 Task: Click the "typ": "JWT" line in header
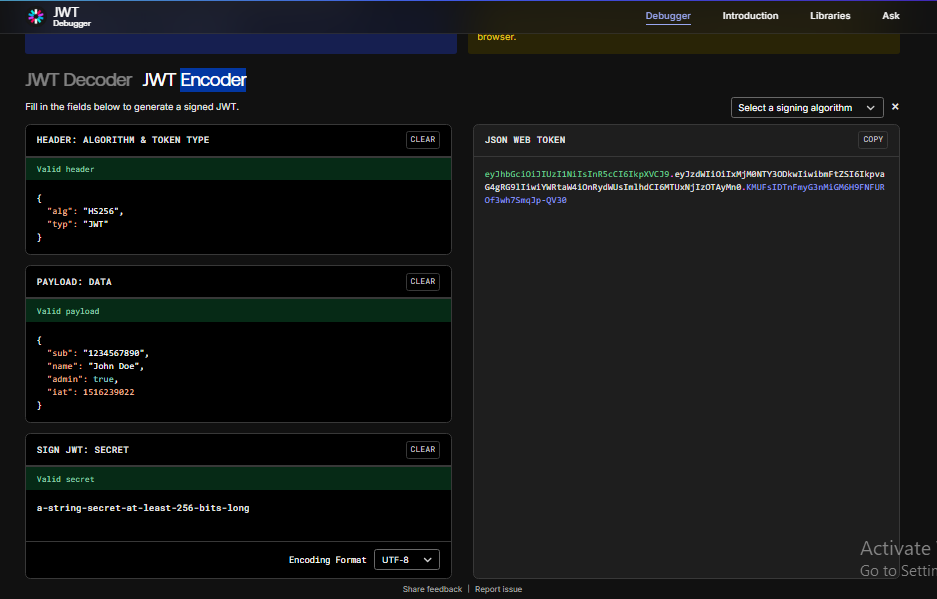[78, 224]
